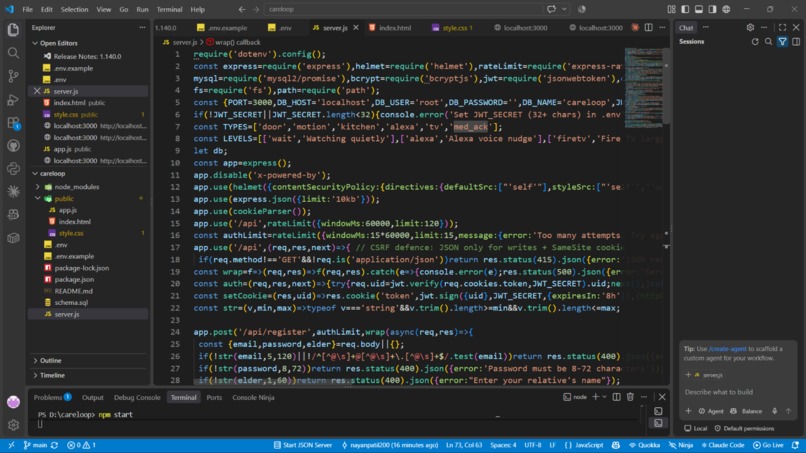Open the Source Control view
The image size is (806, 453).
(x=13, y=76)
